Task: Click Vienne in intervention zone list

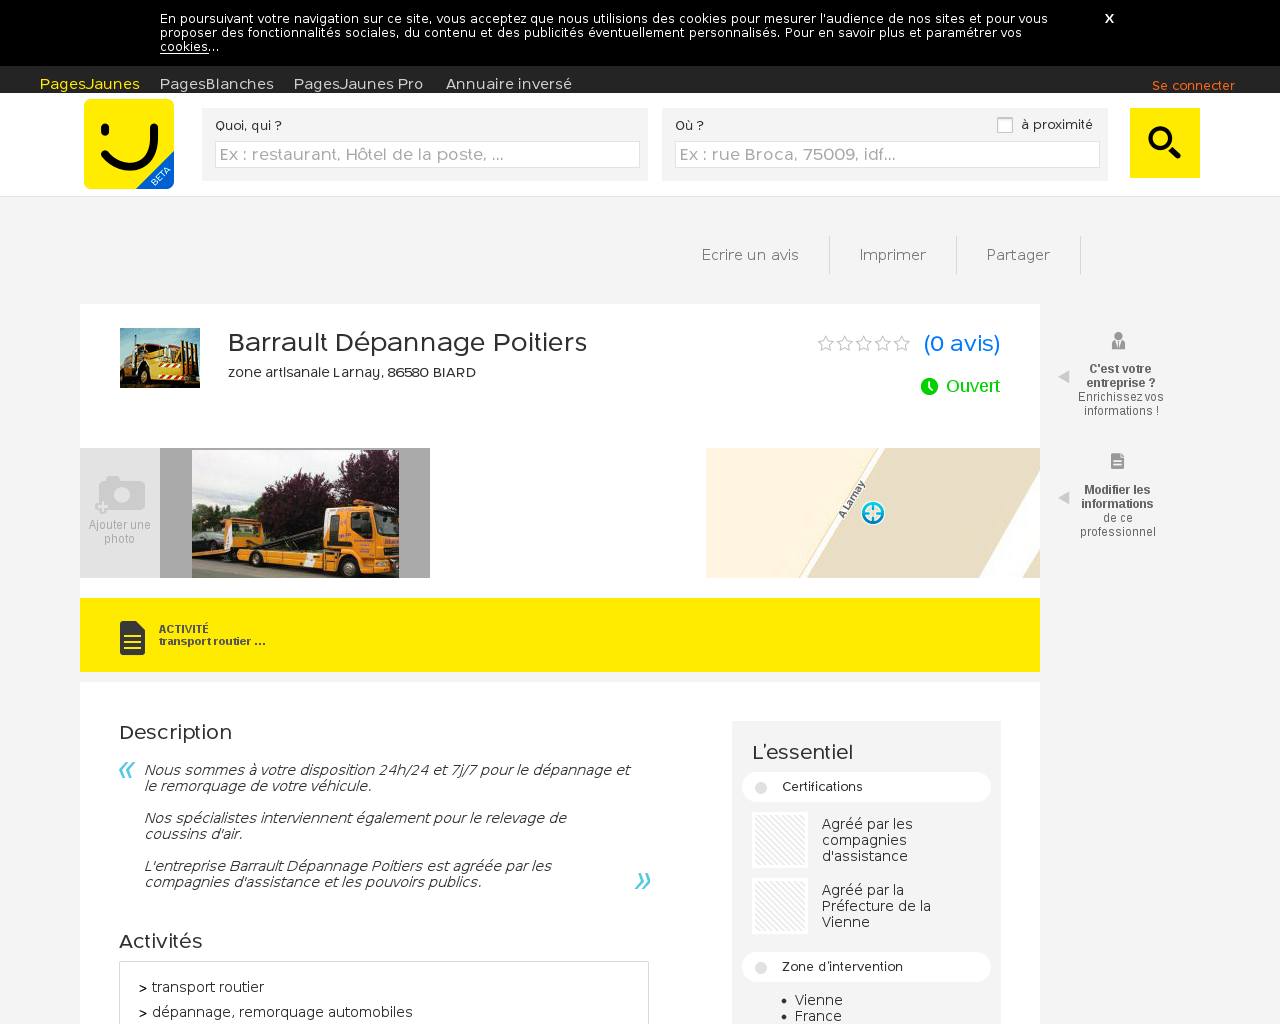Action: pos(819,1000)
